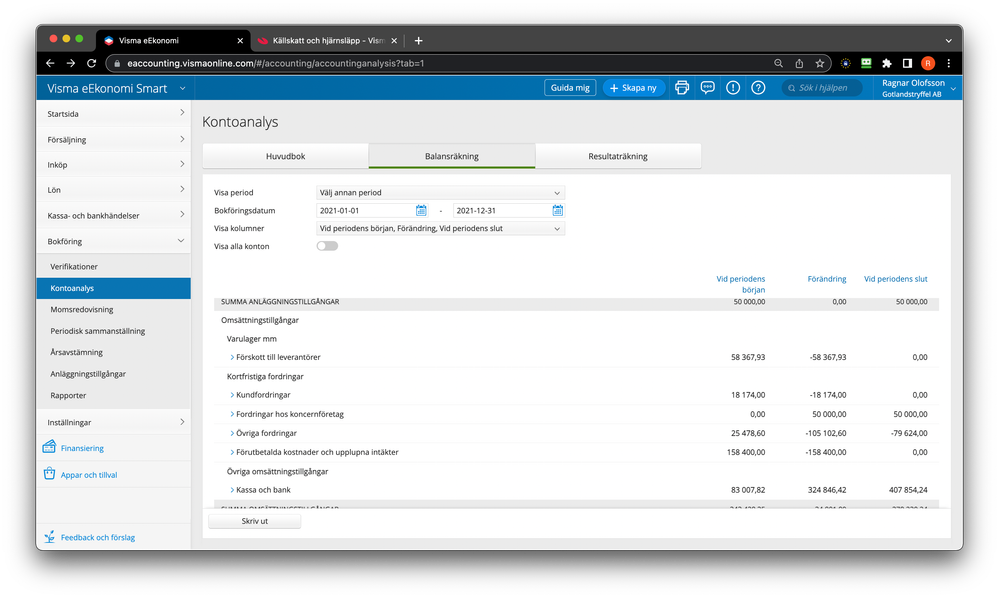Click the Feedback och förslag icon
The height and width of the screenshot is (598, 999).
point(49,537)
